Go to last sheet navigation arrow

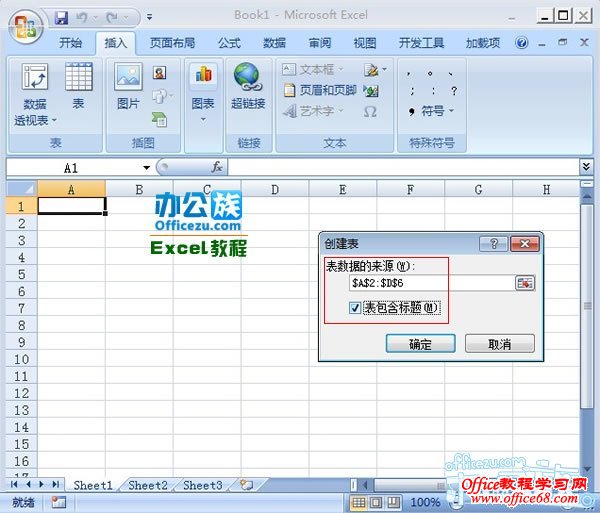click(55, 484)
